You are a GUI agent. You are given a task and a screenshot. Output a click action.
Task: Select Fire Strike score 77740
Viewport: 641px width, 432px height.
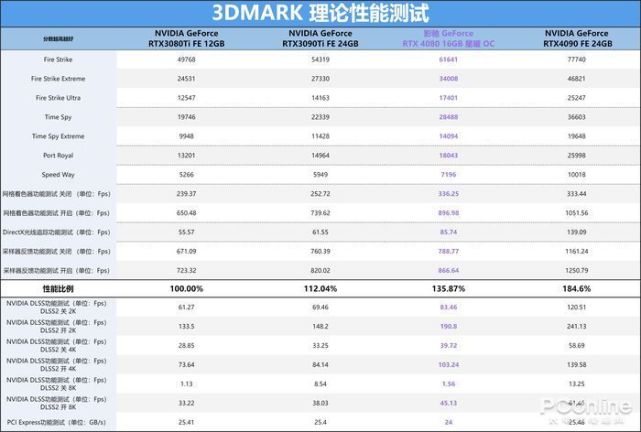click(577, 59)
